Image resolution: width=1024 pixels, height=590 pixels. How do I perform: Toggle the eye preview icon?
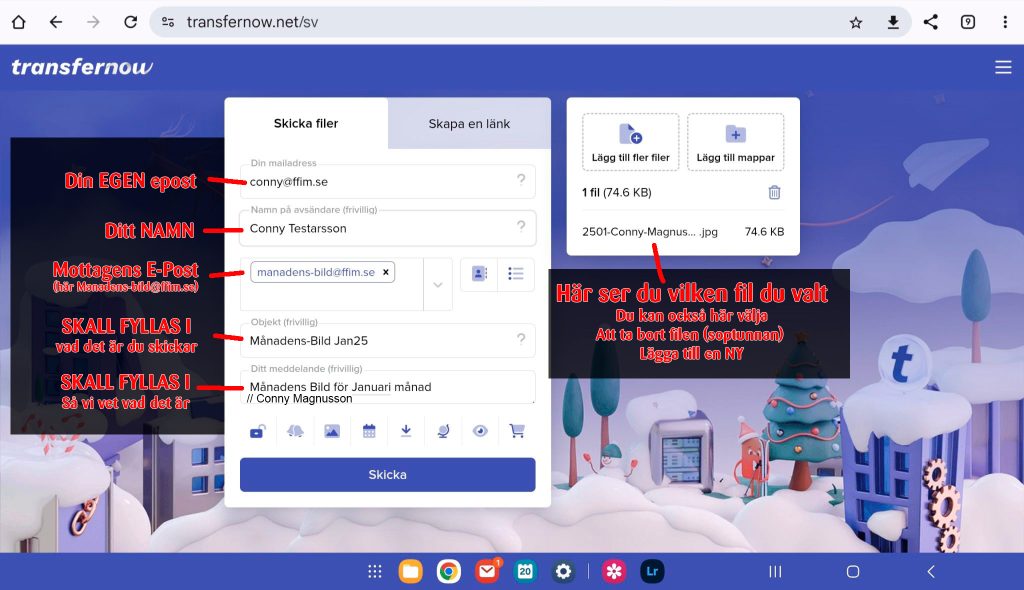pyautogui.click(x=481, y=432)
